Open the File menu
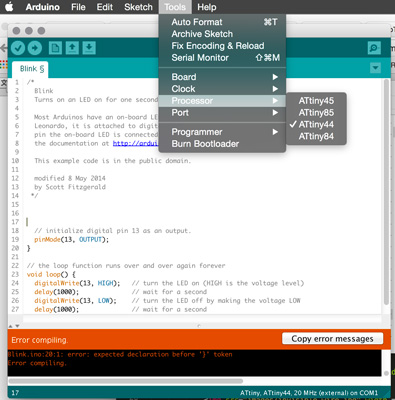Image resolution: width=395 pixels, height=400 pixels. [78, 7]
